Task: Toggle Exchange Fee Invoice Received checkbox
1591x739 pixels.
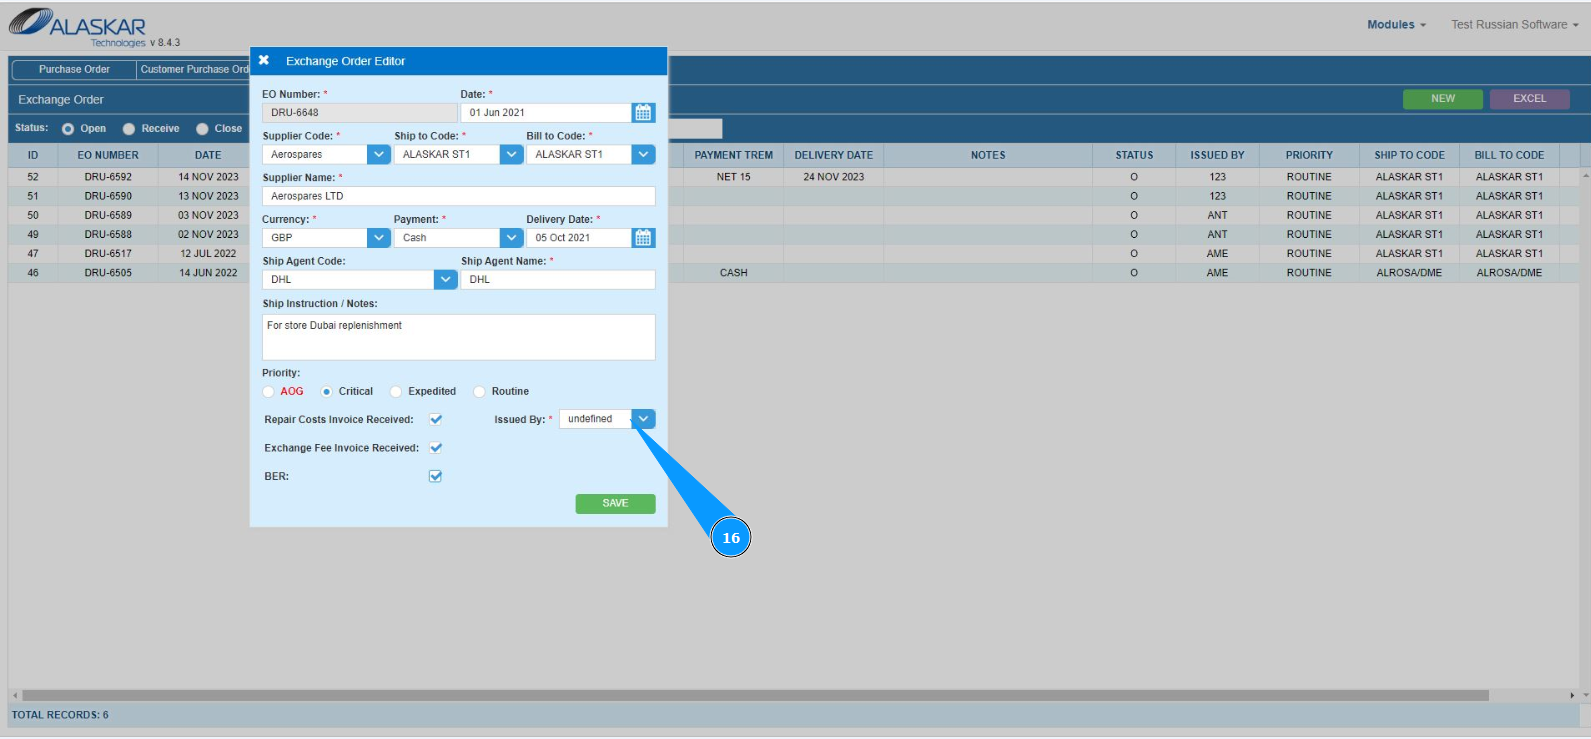Action: pyautogui.click(x=436, y=448)
